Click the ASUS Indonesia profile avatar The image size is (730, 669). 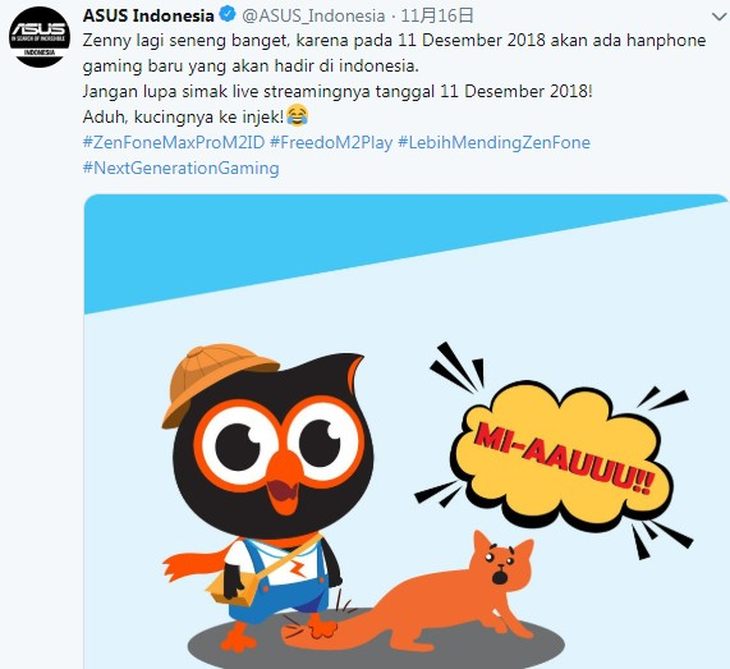(40, 37)
